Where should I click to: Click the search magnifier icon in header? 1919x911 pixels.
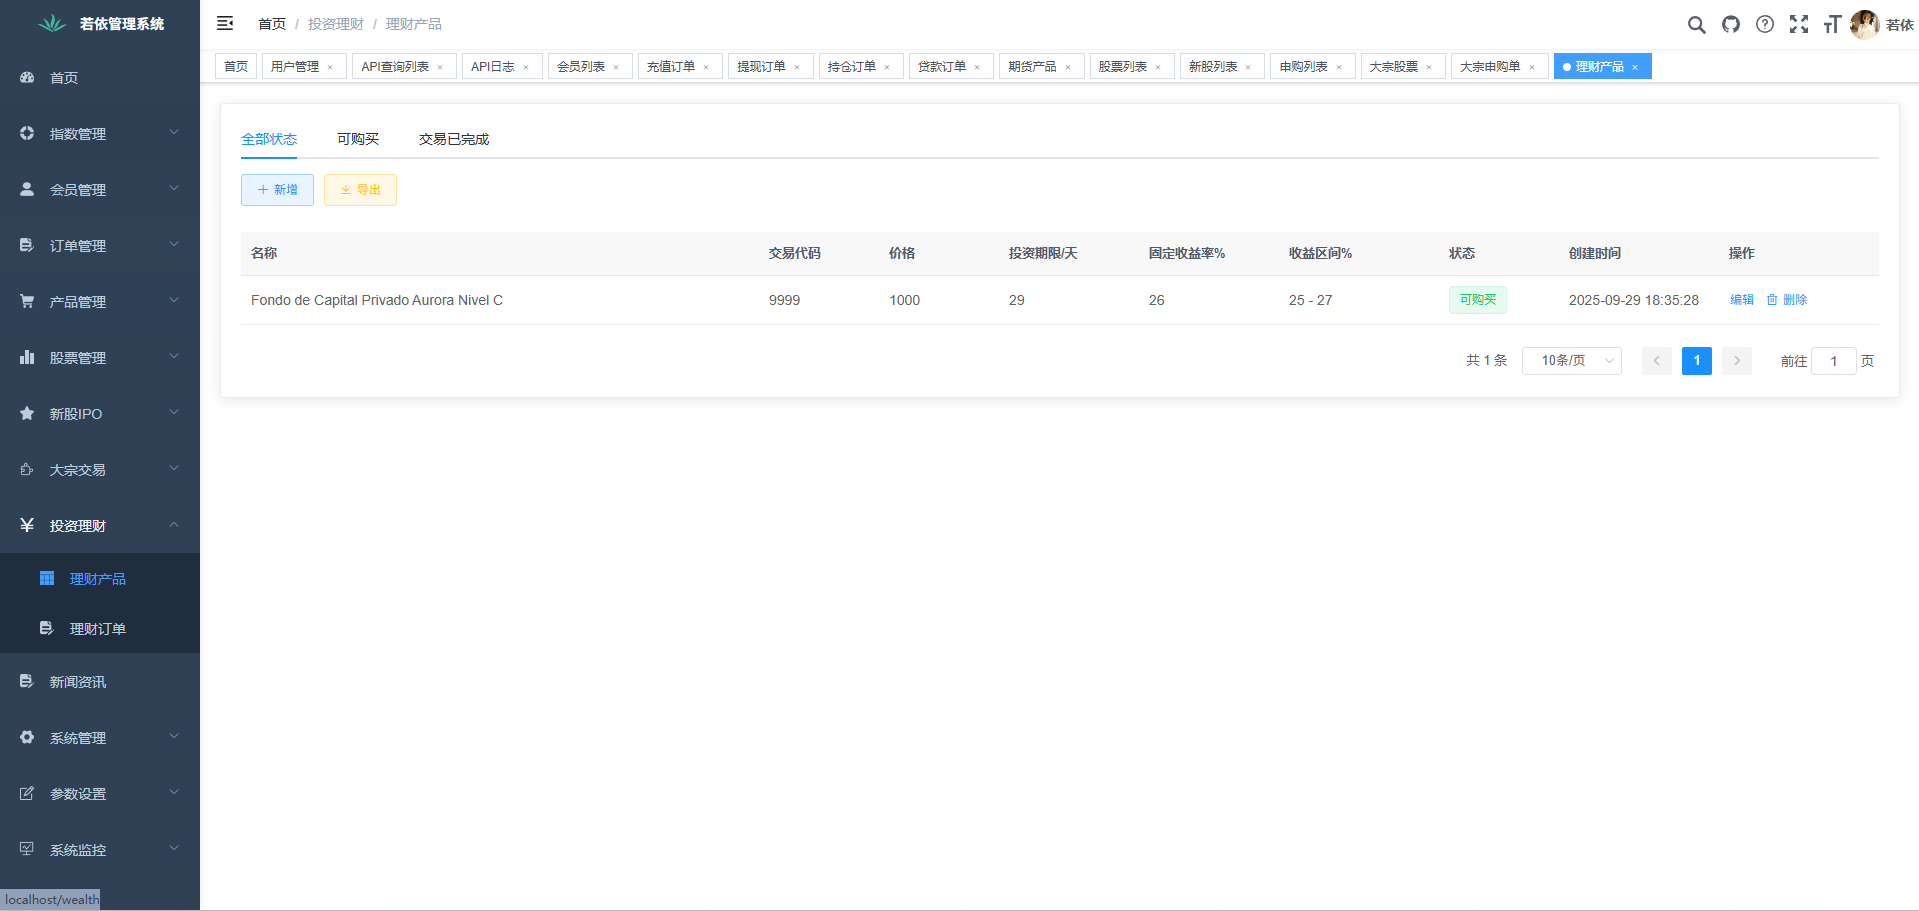click(x=1696, y=25)
